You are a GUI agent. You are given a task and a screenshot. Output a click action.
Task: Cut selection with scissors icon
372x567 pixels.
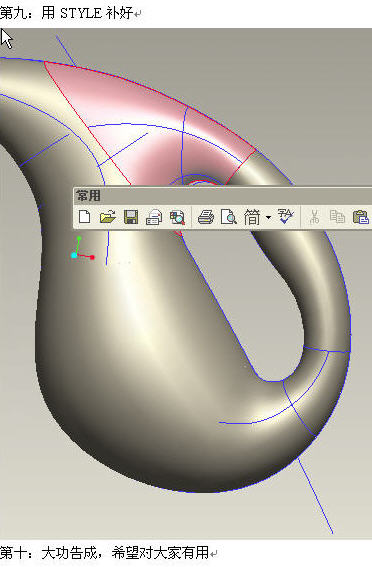click(315, 217)
